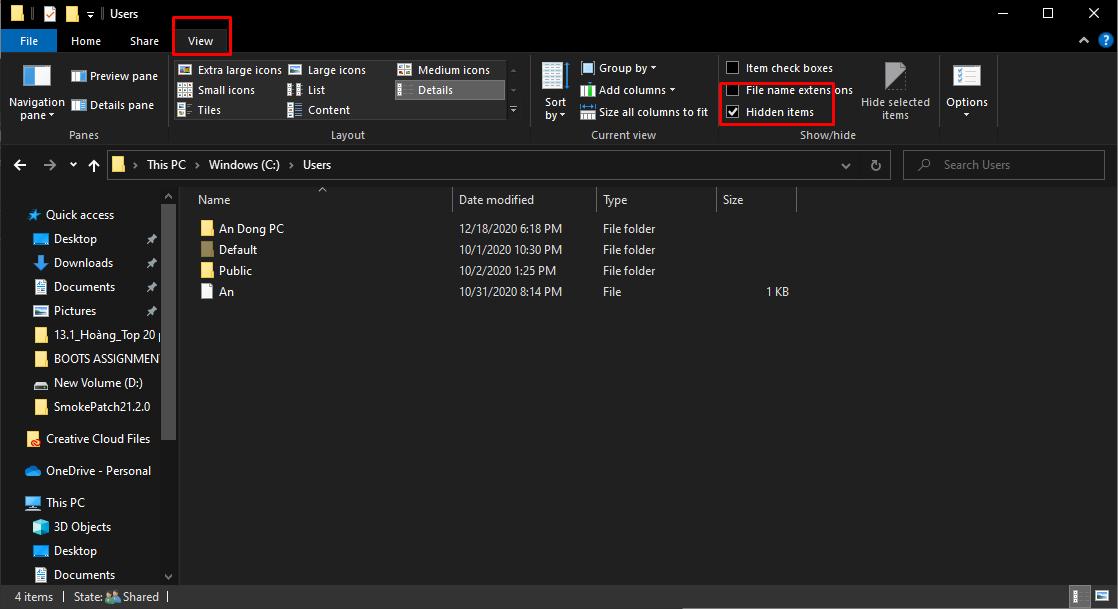Enable File name extensions checkbox

click(732, 90)
